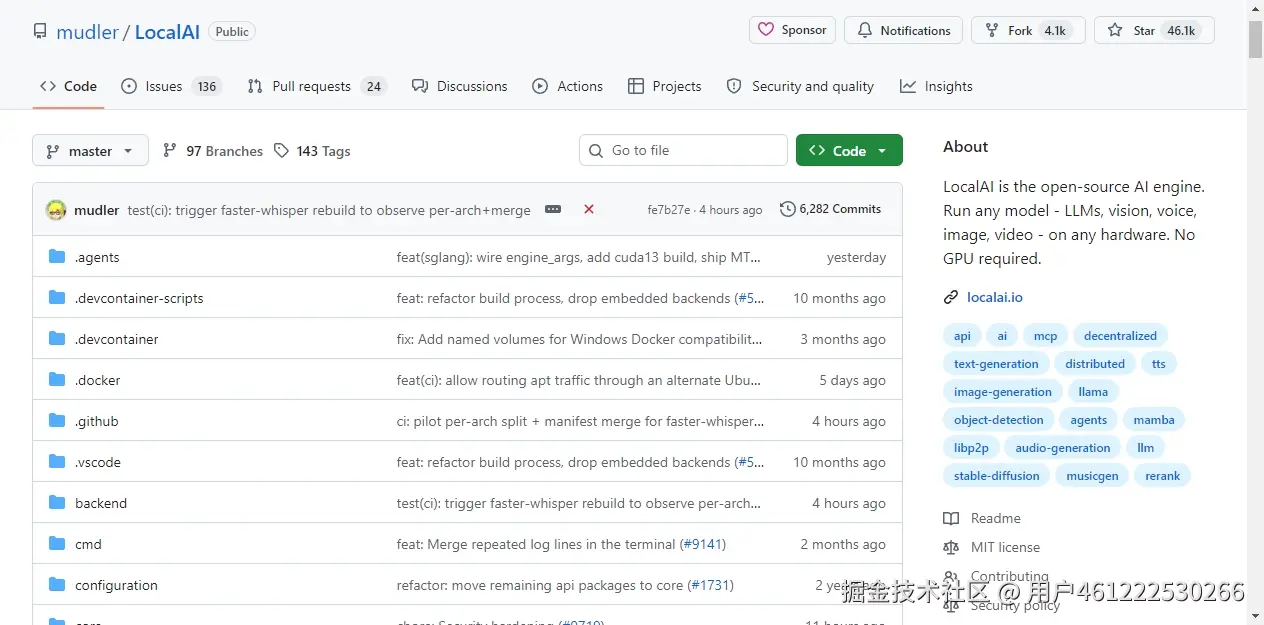
Task: Click the search icon in Go to file
Action: [597, 150]
